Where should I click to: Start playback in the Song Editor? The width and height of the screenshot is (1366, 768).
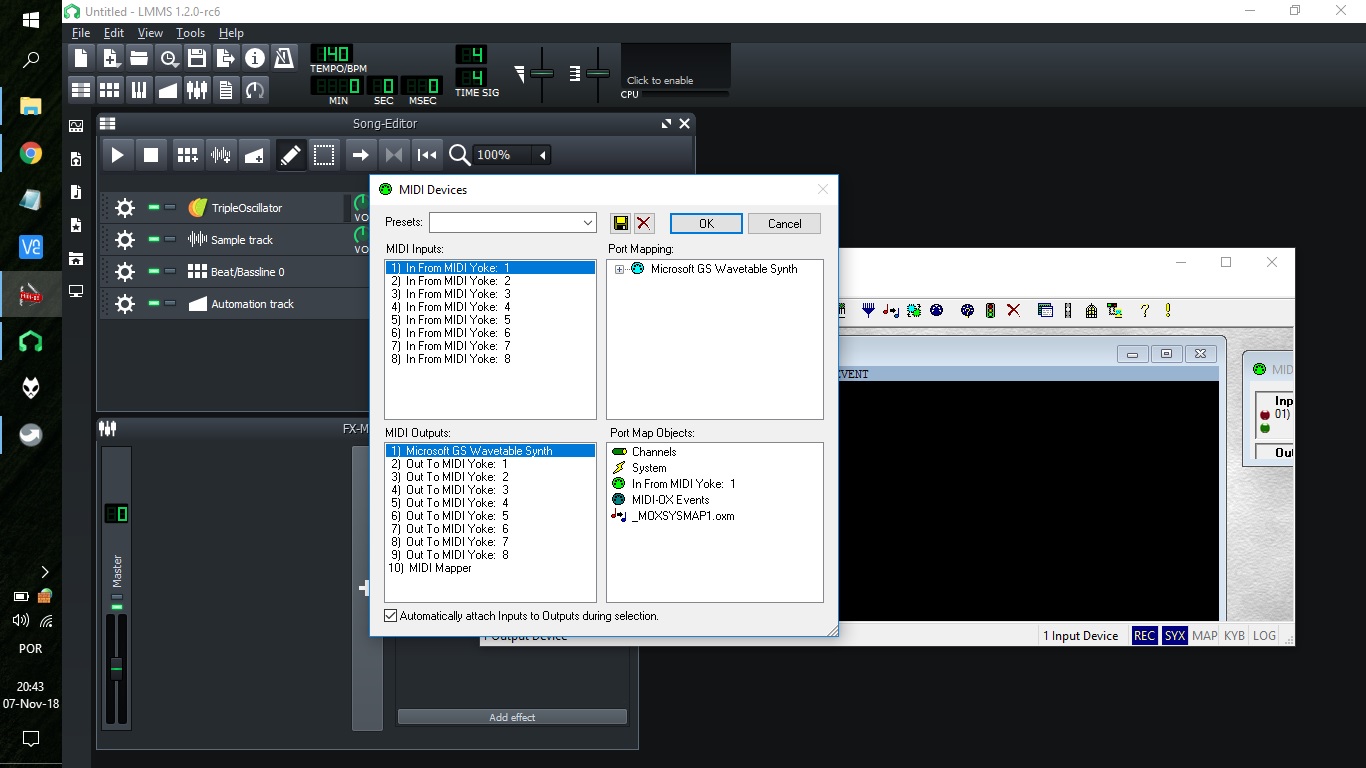pyautogui.click(x=117, y=155)
